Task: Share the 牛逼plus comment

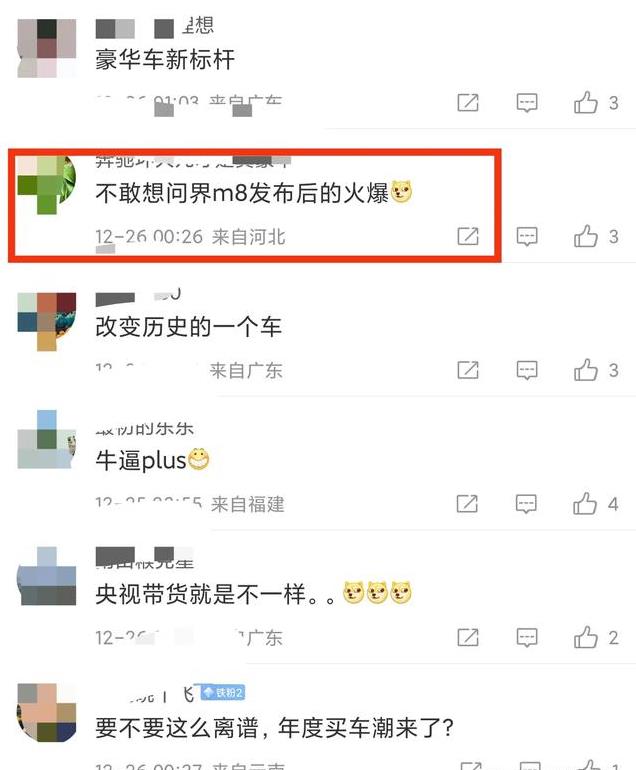Action: point(467,503)
